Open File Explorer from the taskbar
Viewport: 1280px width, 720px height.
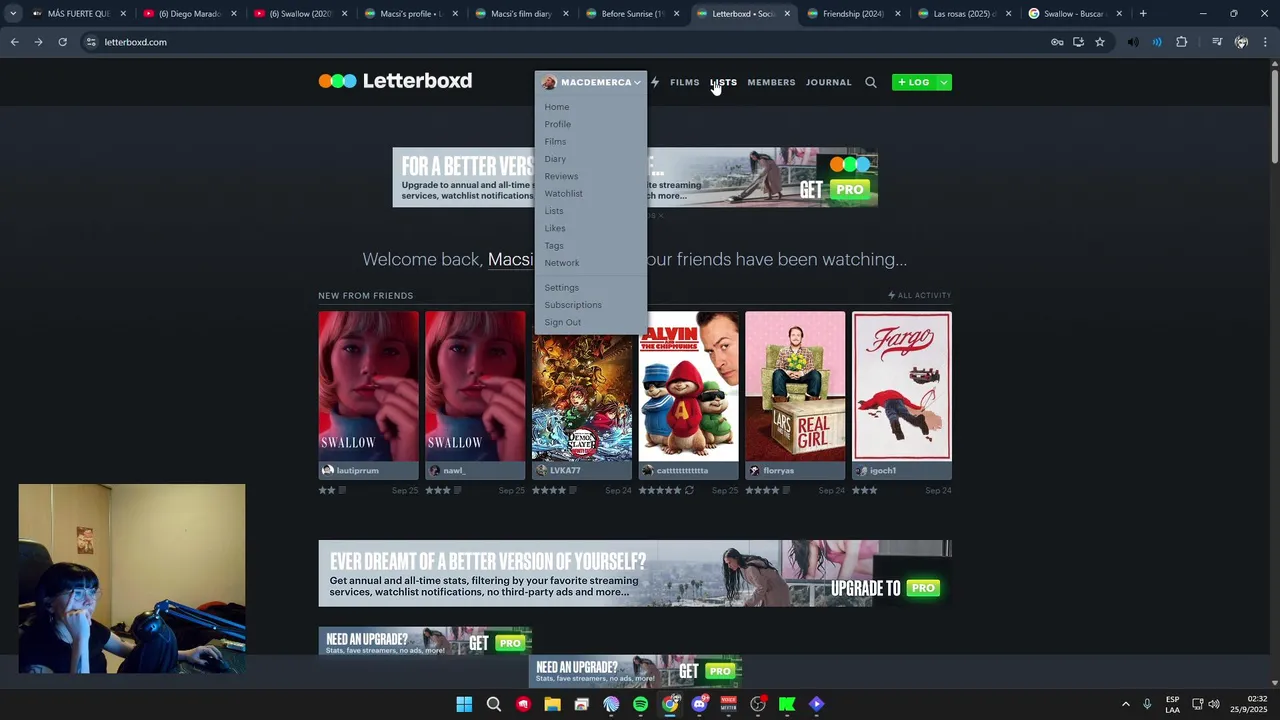click(x=552, y=704)
